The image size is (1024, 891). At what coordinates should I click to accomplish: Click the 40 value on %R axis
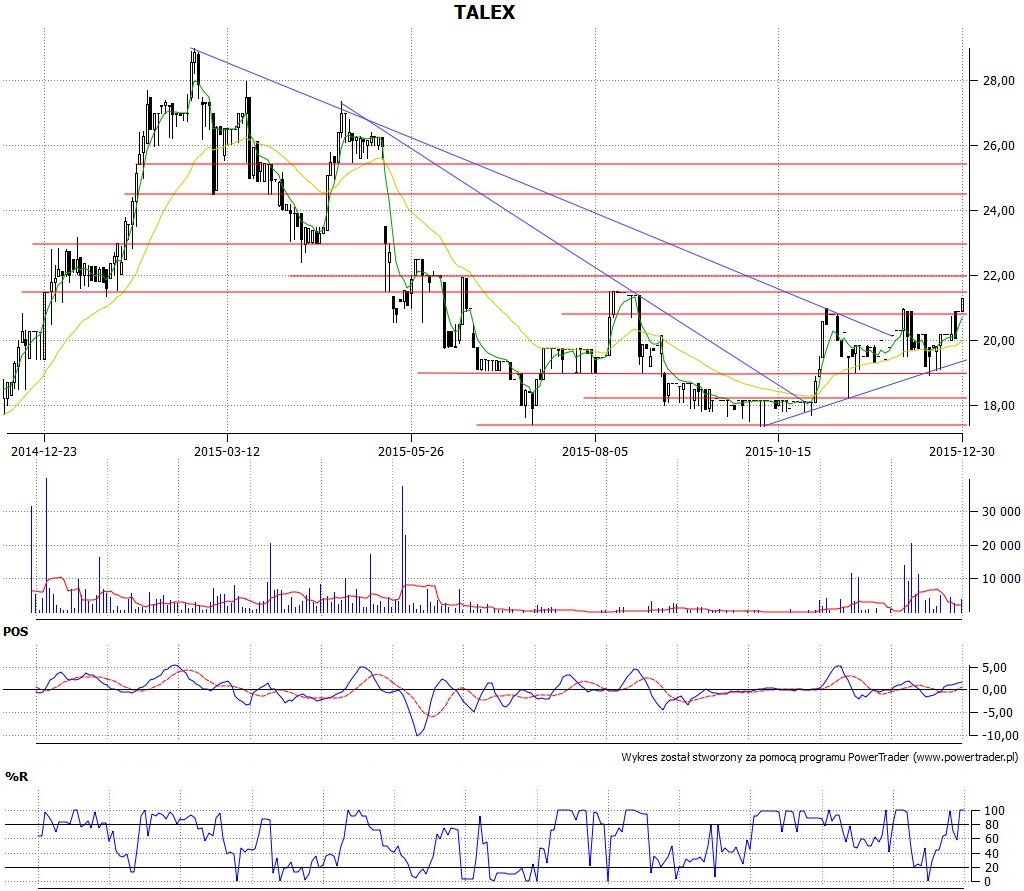point(991,854)
